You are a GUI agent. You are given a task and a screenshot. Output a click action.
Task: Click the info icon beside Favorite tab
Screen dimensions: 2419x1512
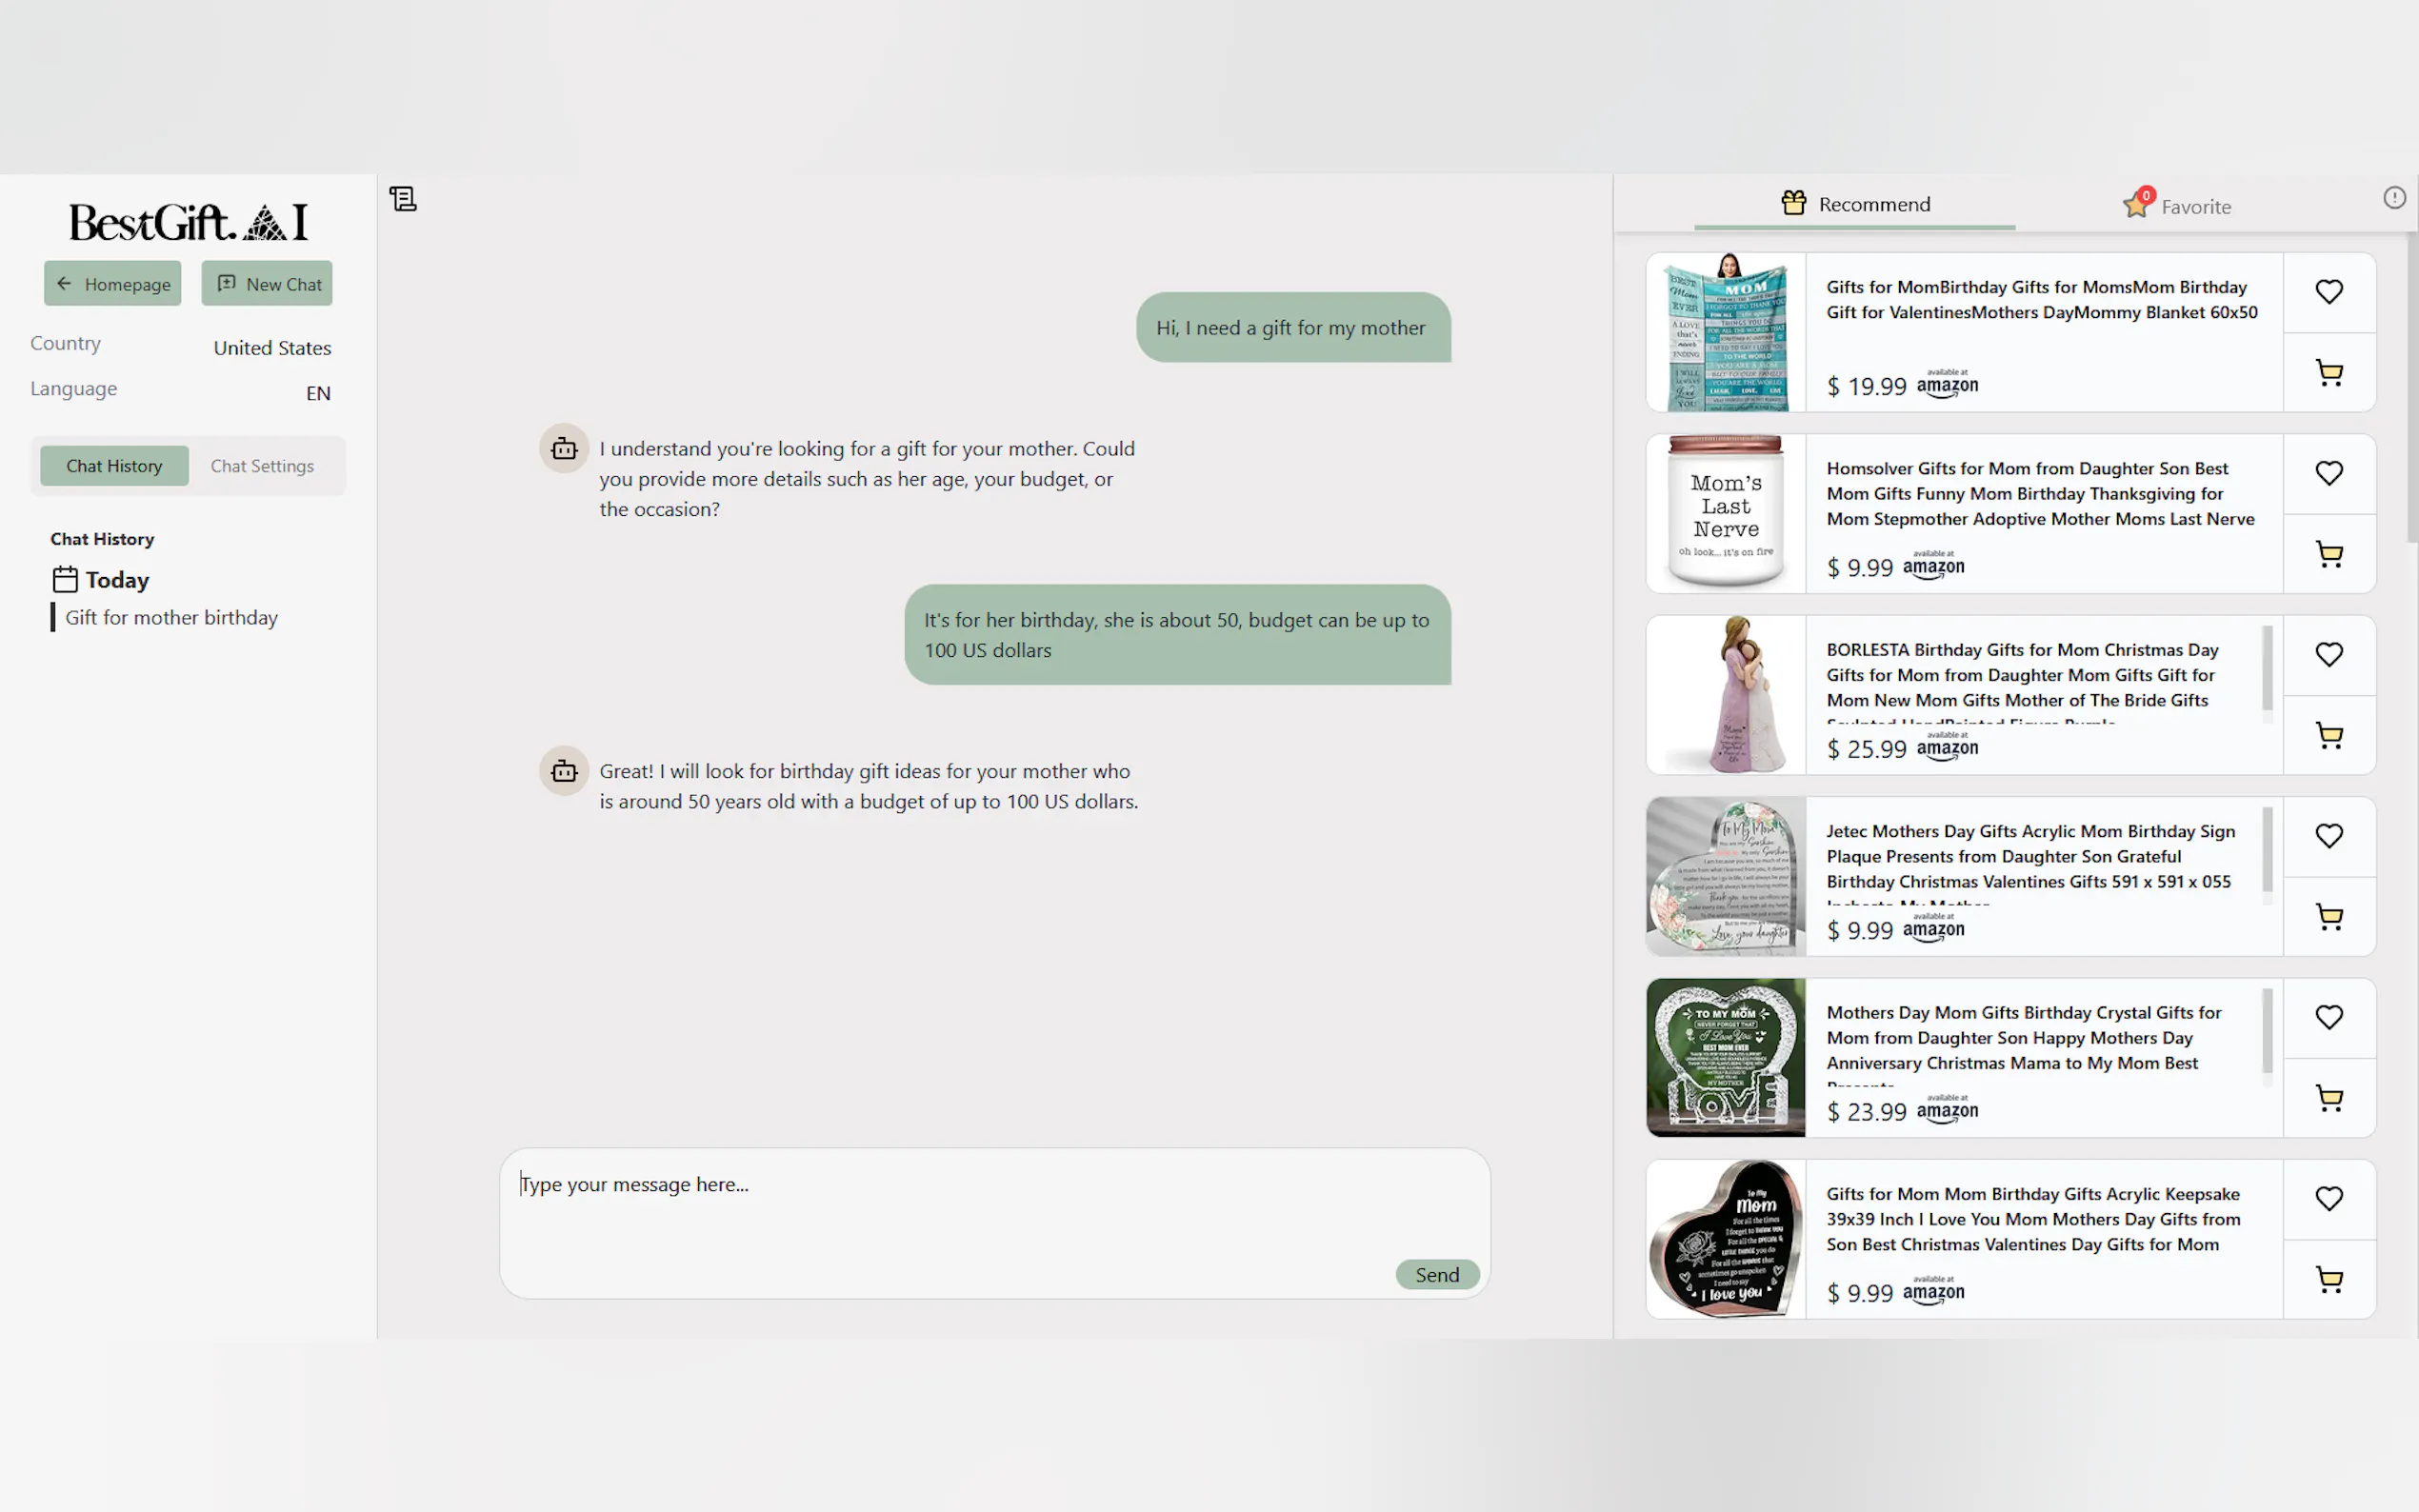[2394, 198]
